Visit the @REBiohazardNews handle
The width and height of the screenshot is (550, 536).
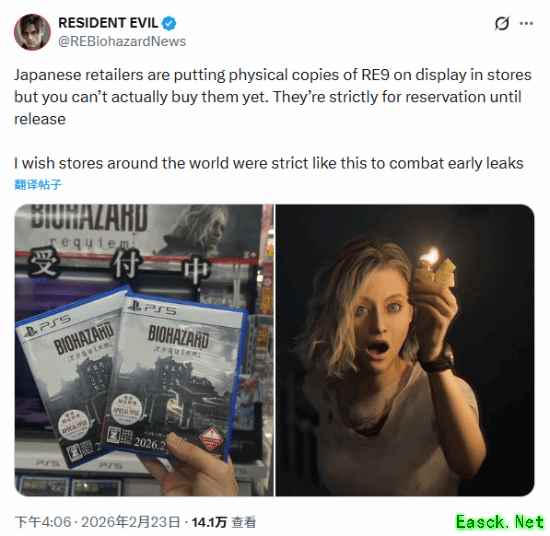pos(122,41)
